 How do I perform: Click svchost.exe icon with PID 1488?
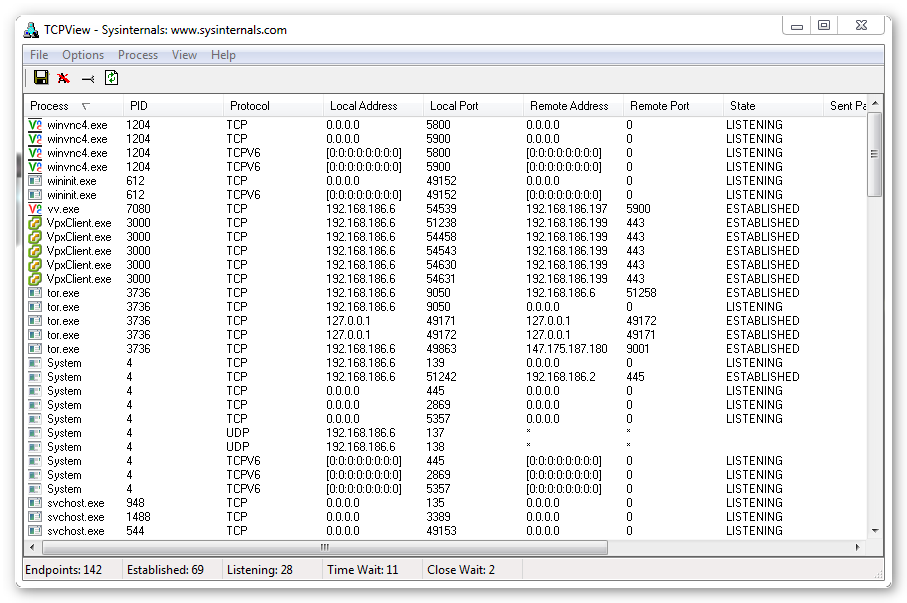tap(35, 517)
